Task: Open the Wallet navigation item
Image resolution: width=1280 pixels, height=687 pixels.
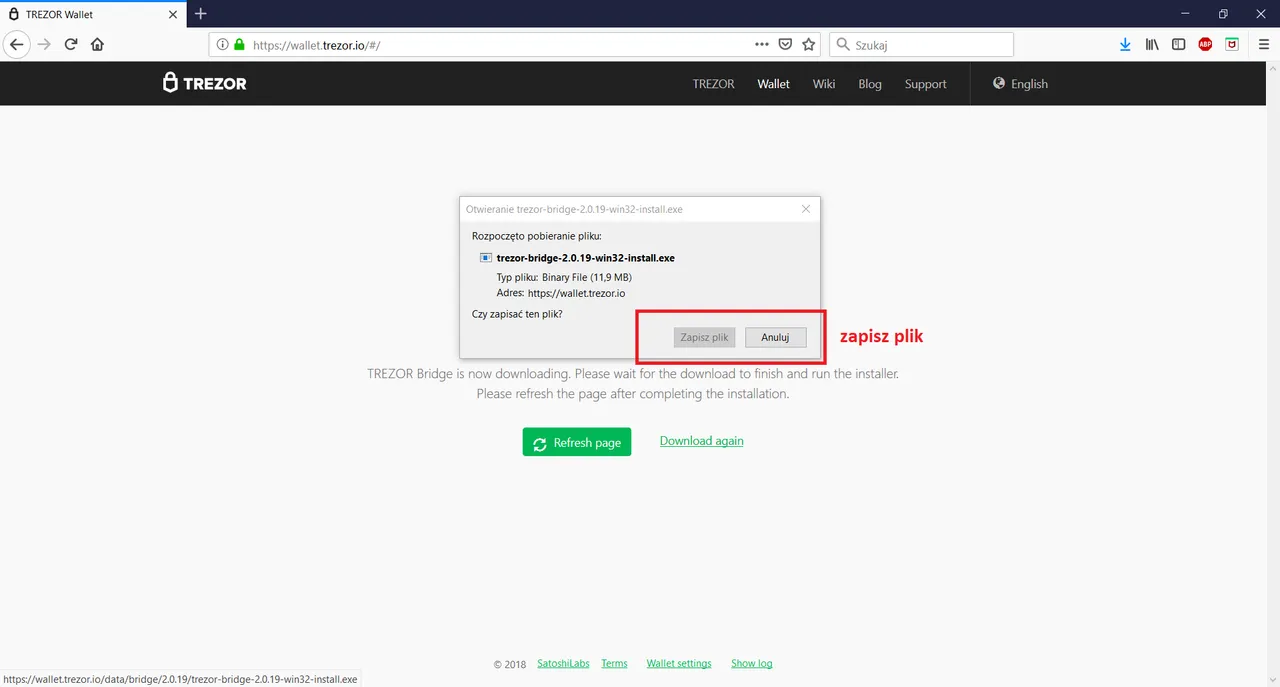Action: click(773, 84)
